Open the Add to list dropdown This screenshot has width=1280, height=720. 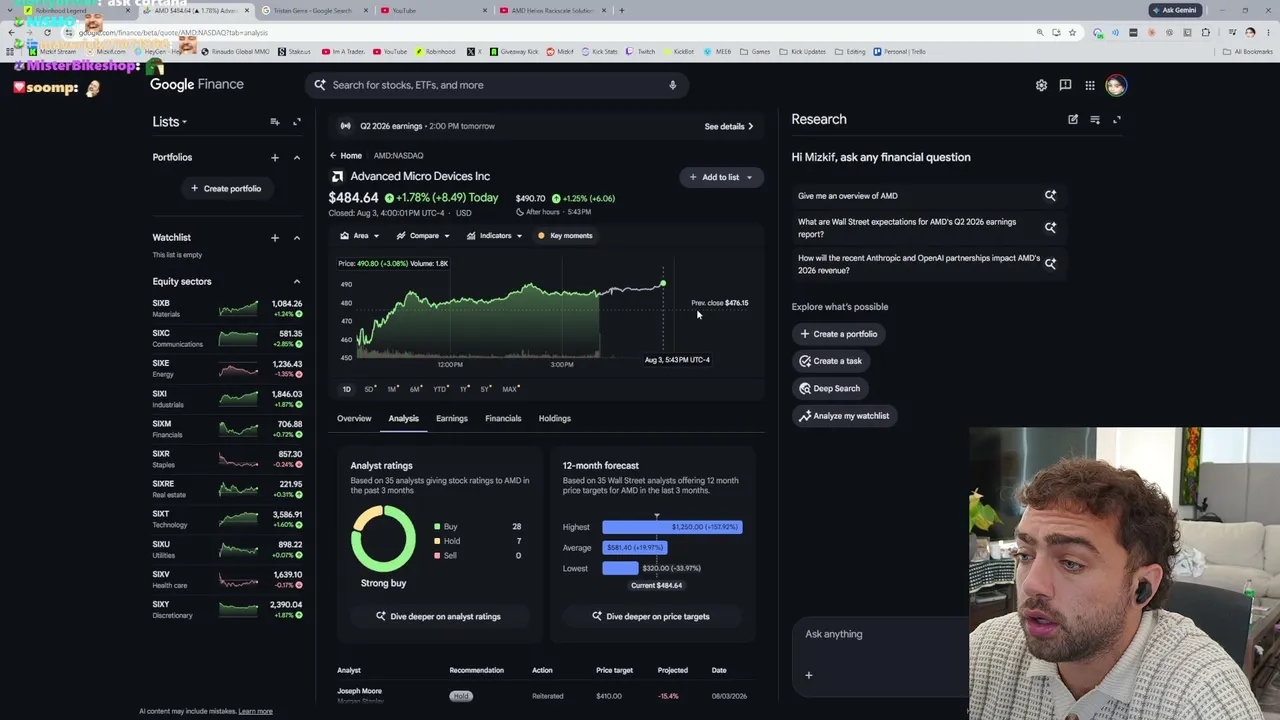721,177
